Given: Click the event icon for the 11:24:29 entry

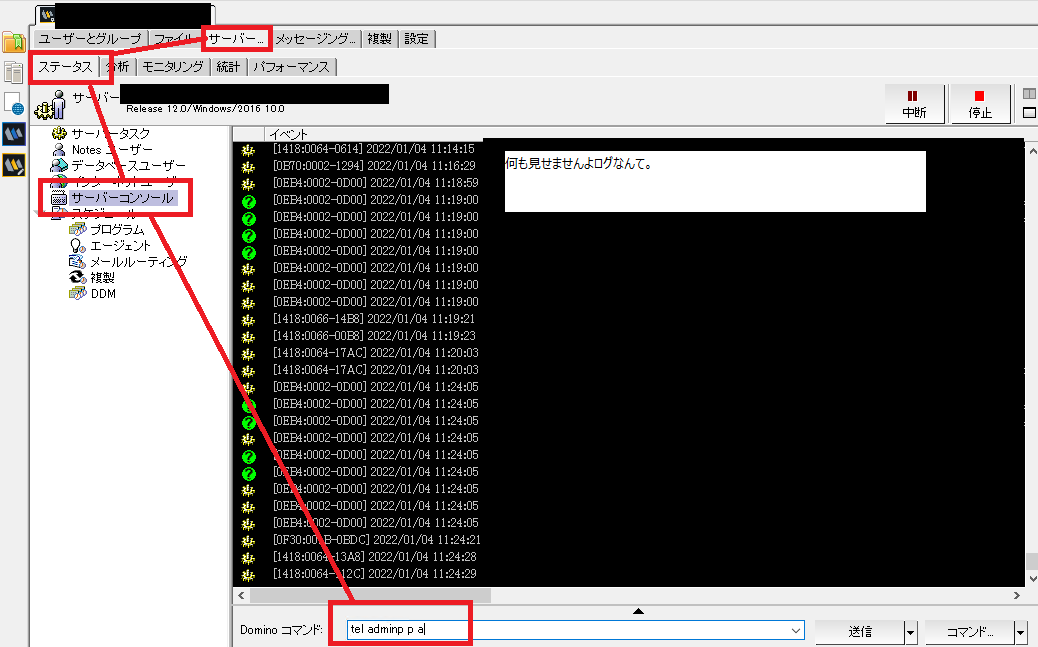Looking at the screenshot, I should [x=248, y=575].
